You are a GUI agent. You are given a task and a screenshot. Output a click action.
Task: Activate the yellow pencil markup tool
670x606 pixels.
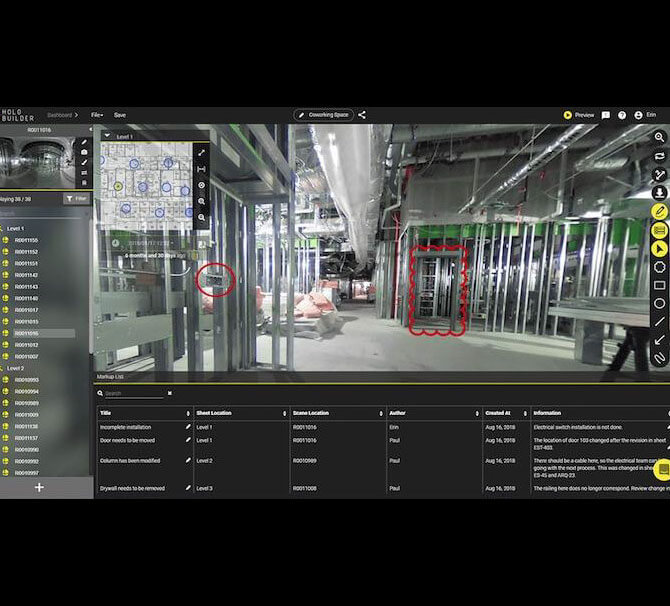660,212
